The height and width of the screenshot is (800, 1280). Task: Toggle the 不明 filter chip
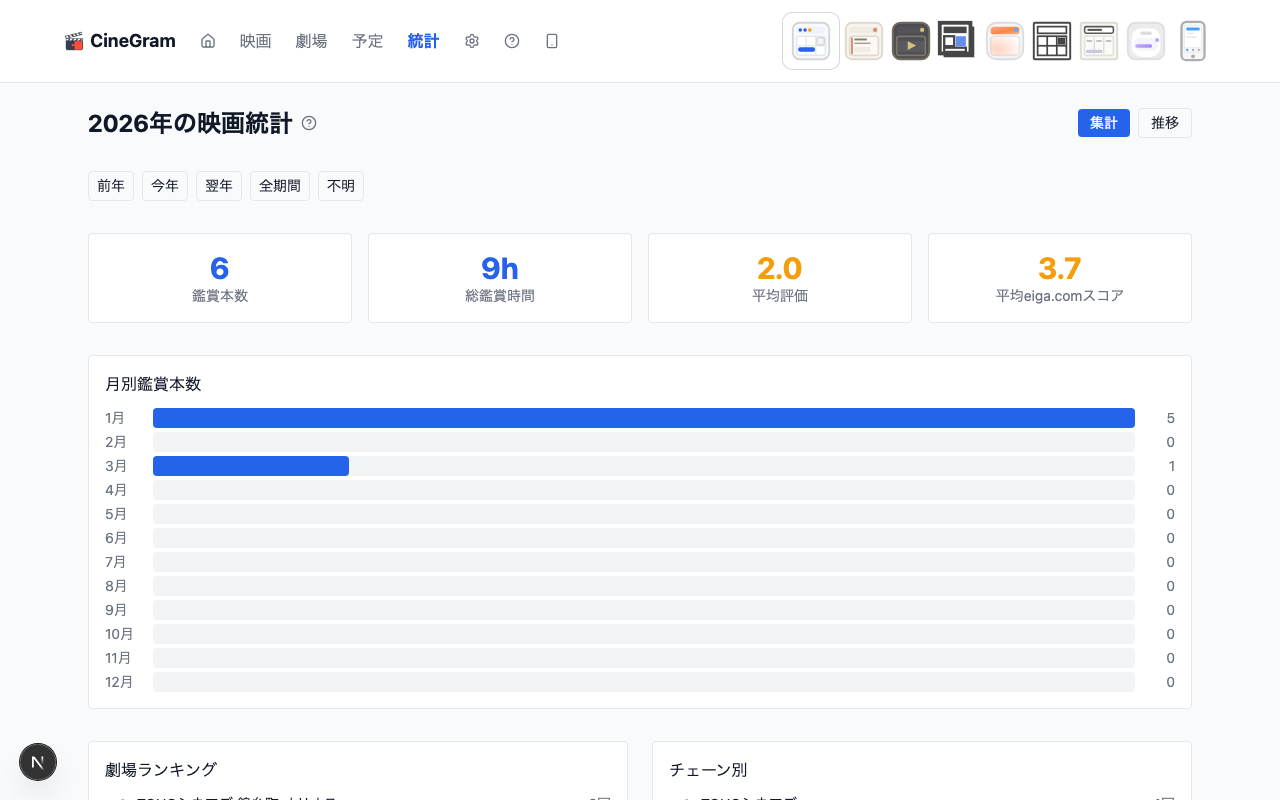pyautogui.click(x=340, y=185)
